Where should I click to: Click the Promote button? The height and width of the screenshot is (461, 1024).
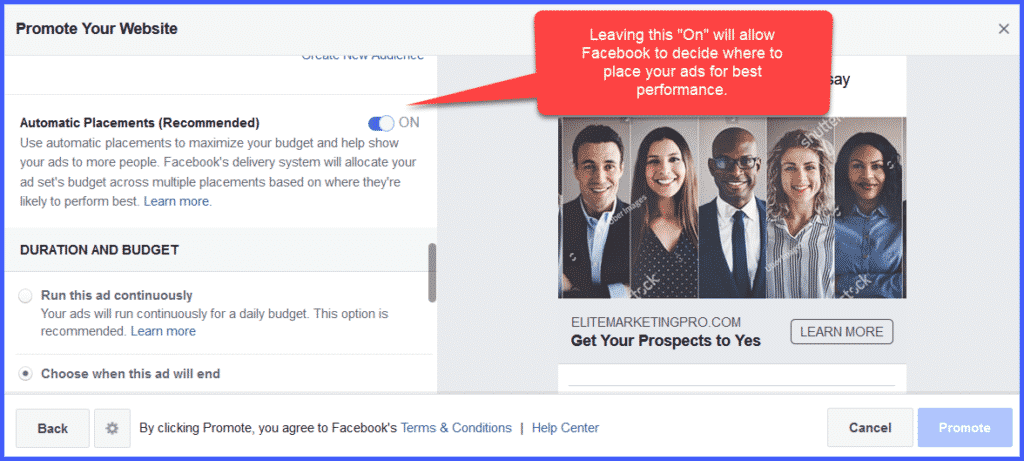coord(964,428)
